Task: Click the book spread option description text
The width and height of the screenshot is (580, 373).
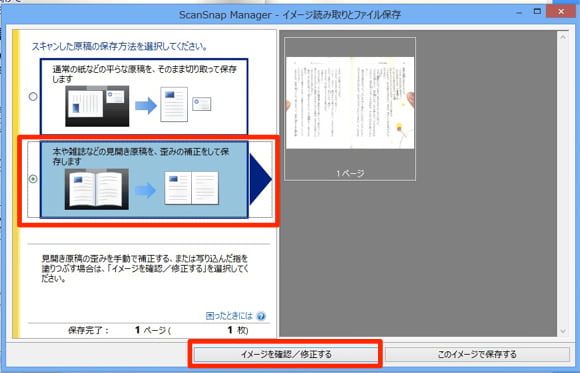Action: (x=141, y=156)
